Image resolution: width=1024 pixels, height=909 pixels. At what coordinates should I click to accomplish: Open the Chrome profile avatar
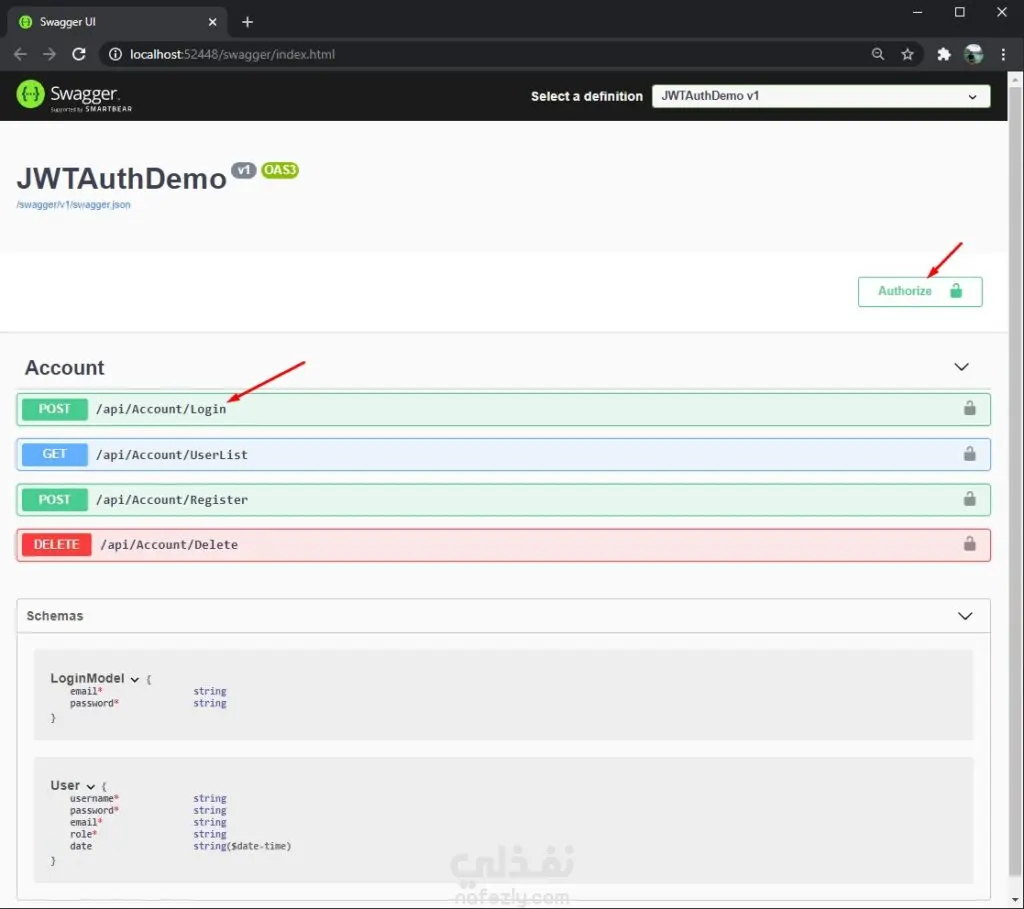pos(974,54)
